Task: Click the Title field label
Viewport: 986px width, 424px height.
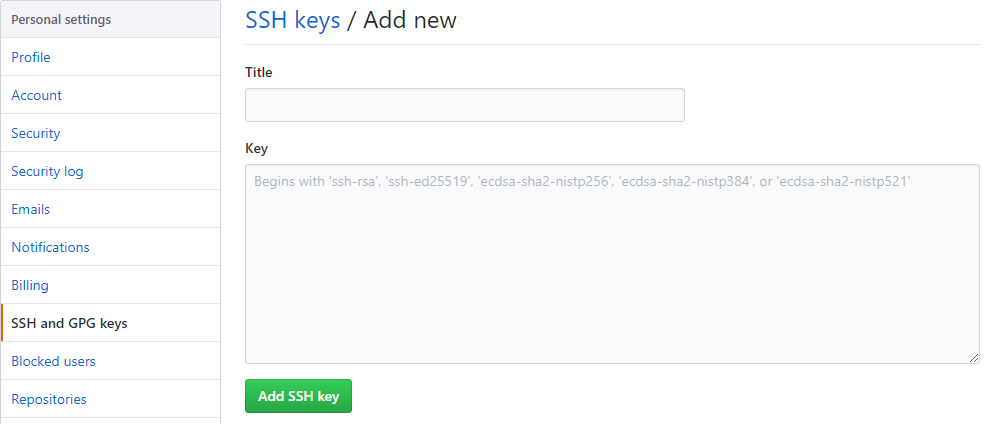Action: (x=259, y=72)
